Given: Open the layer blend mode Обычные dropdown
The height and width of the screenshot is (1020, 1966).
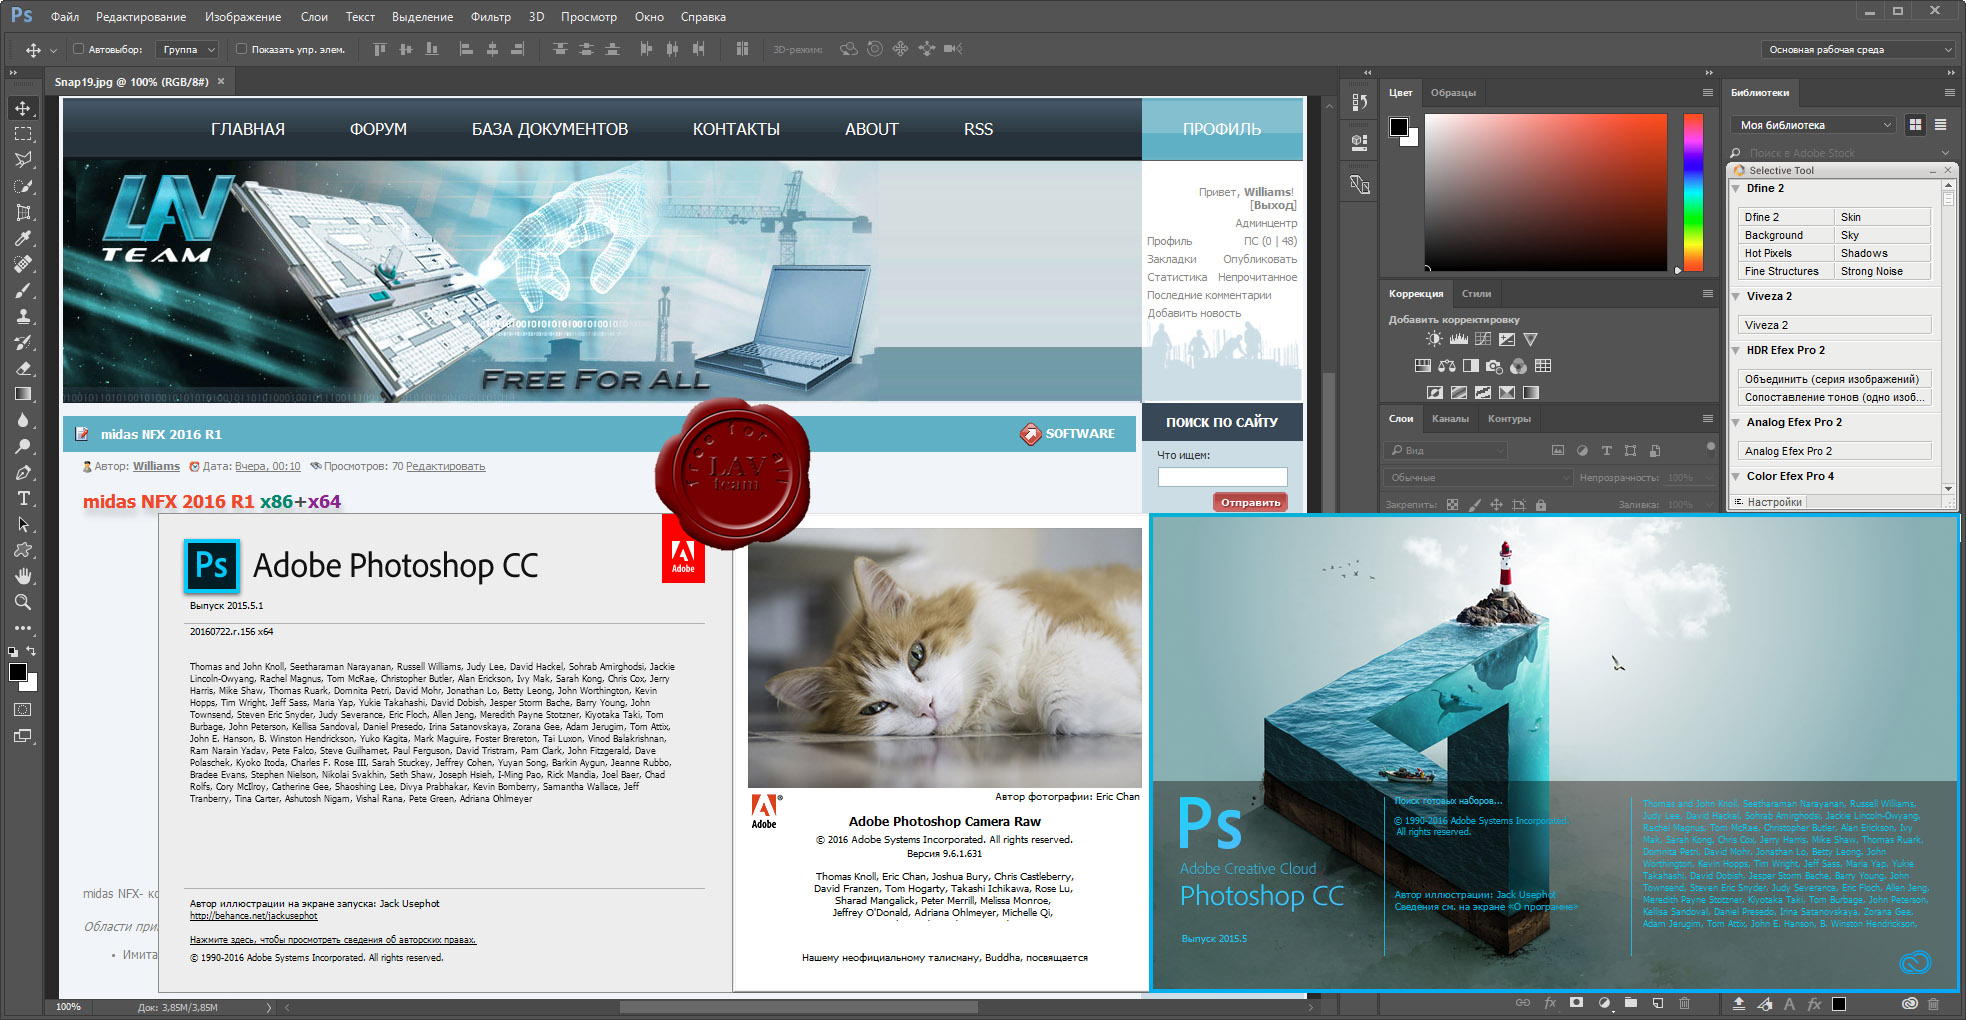Looking at the screenshot, I should click(x=1478, y=478).
